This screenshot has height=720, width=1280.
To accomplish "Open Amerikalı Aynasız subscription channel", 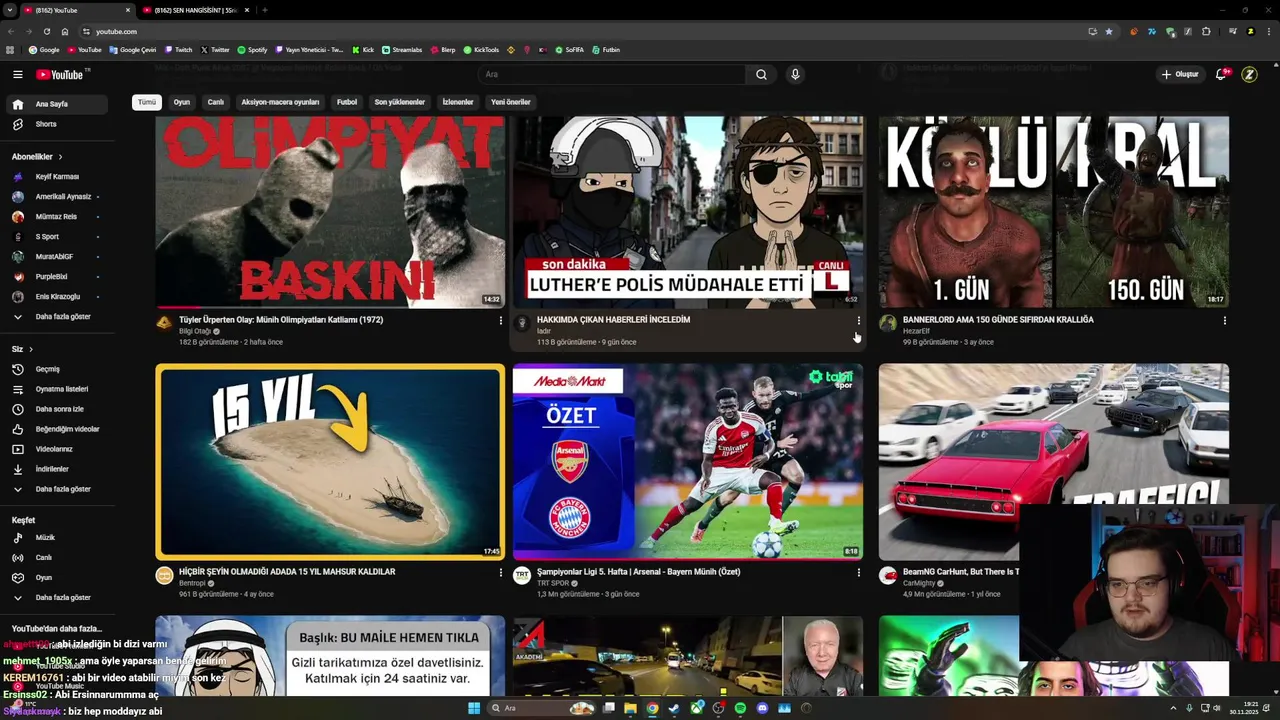I will pos(56,197).
